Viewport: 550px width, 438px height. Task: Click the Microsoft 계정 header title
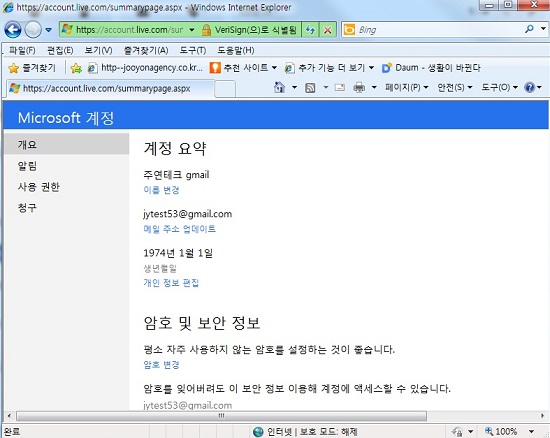pyautogui.click(x=66, y=118)
